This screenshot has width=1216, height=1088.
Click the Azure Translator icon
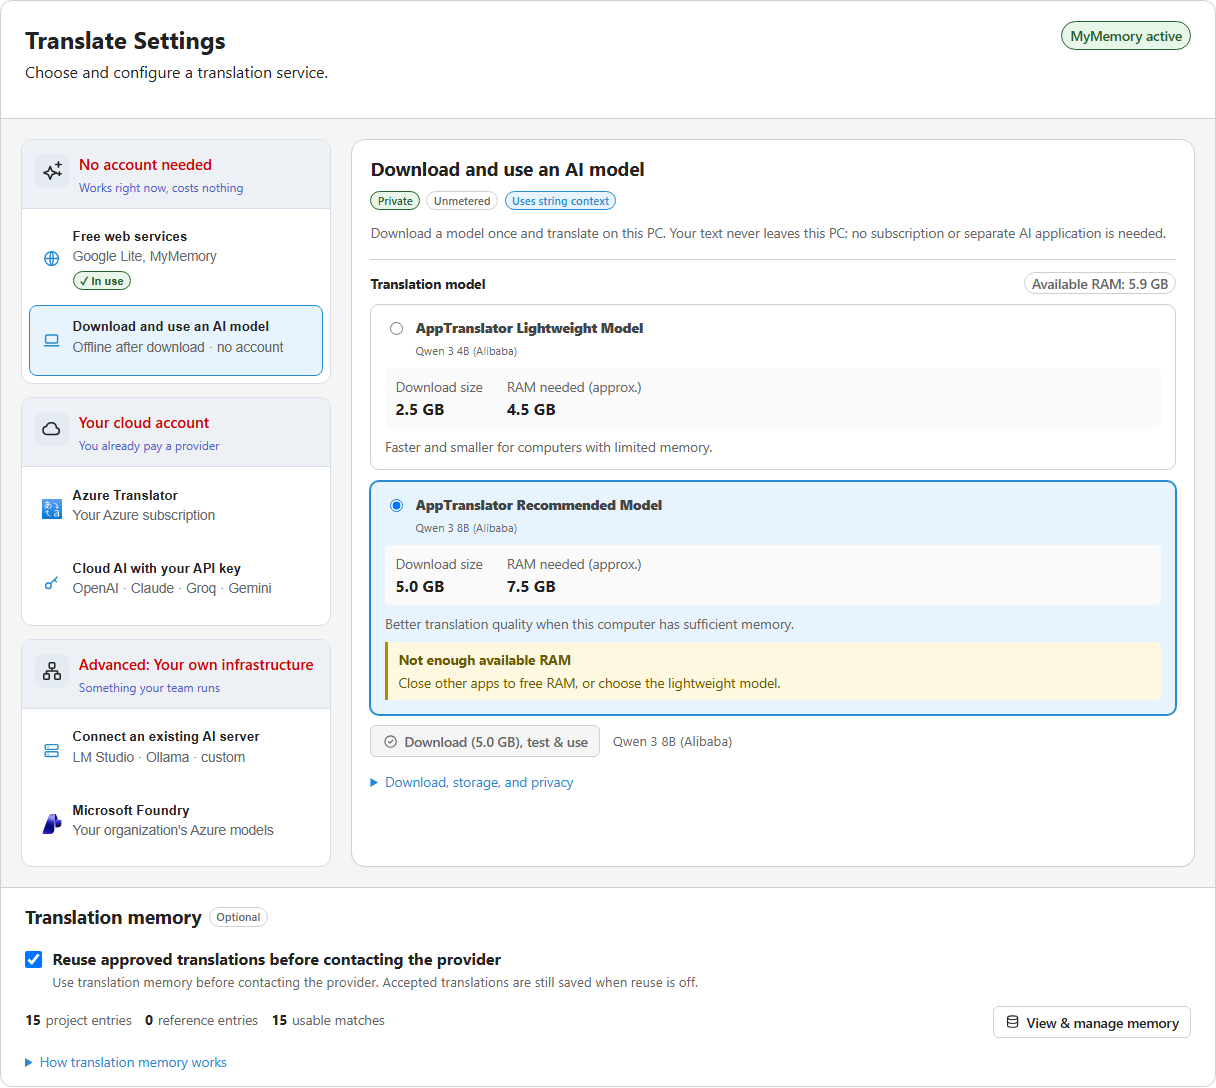tap(51, 509)
